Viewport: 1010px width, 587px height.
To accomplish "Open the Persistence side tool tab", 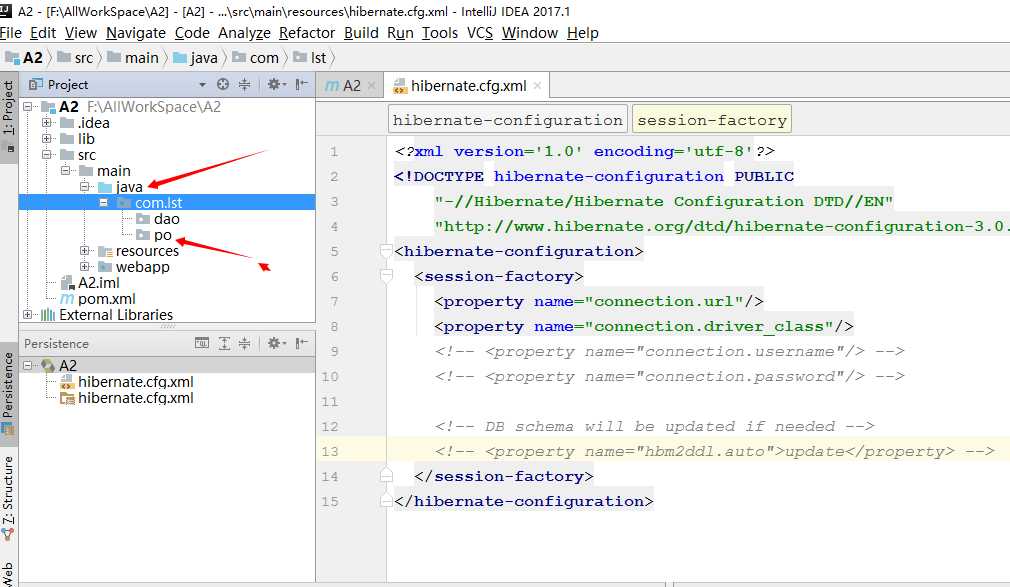I will click(8, 392).
